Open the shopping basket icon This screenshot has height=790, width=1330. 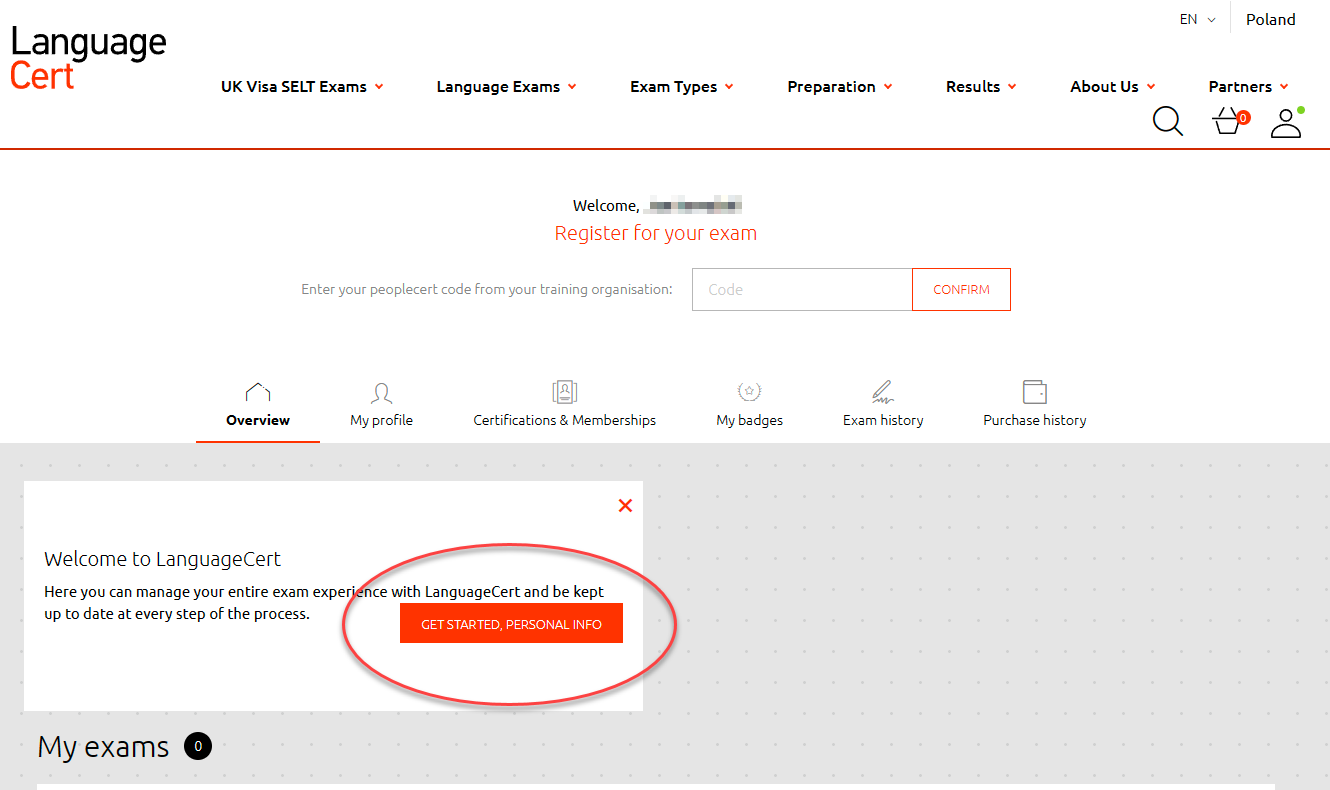point(1229,122)
